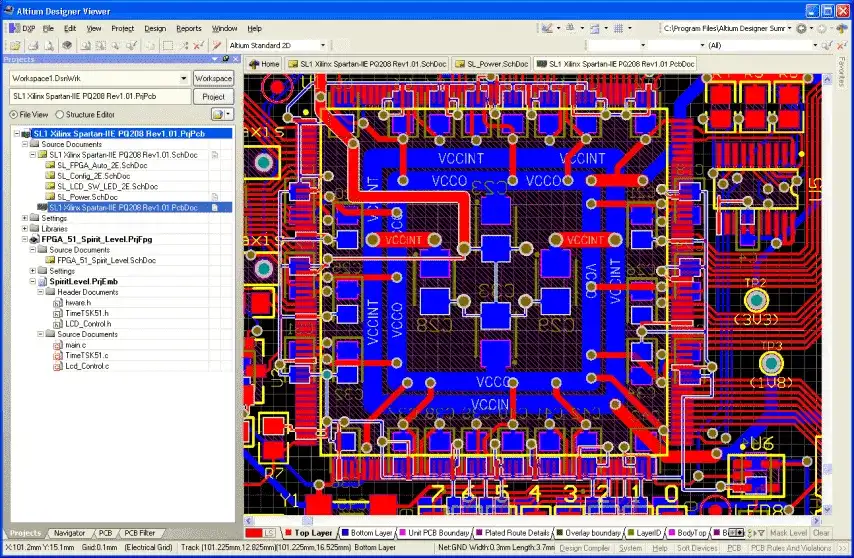
Task: Collapse the SpiritLevel.PrjEmb node
Action: click(x=33, y=281)
